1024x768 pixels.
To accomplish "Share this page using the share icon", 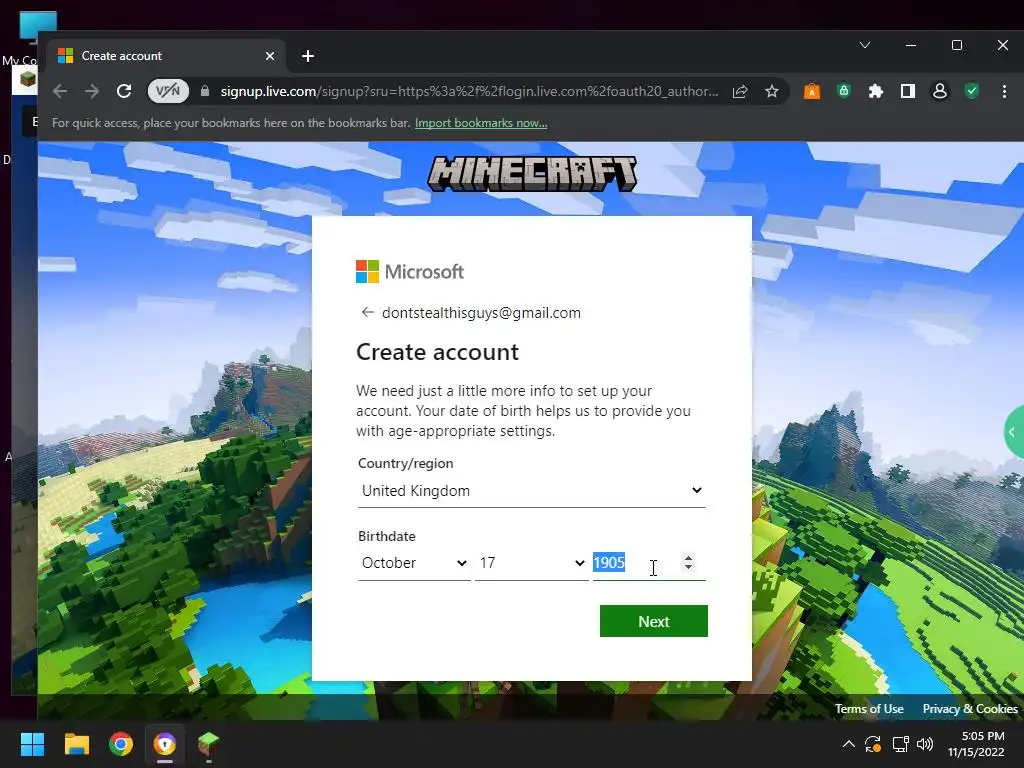I will tap(740, 91).
